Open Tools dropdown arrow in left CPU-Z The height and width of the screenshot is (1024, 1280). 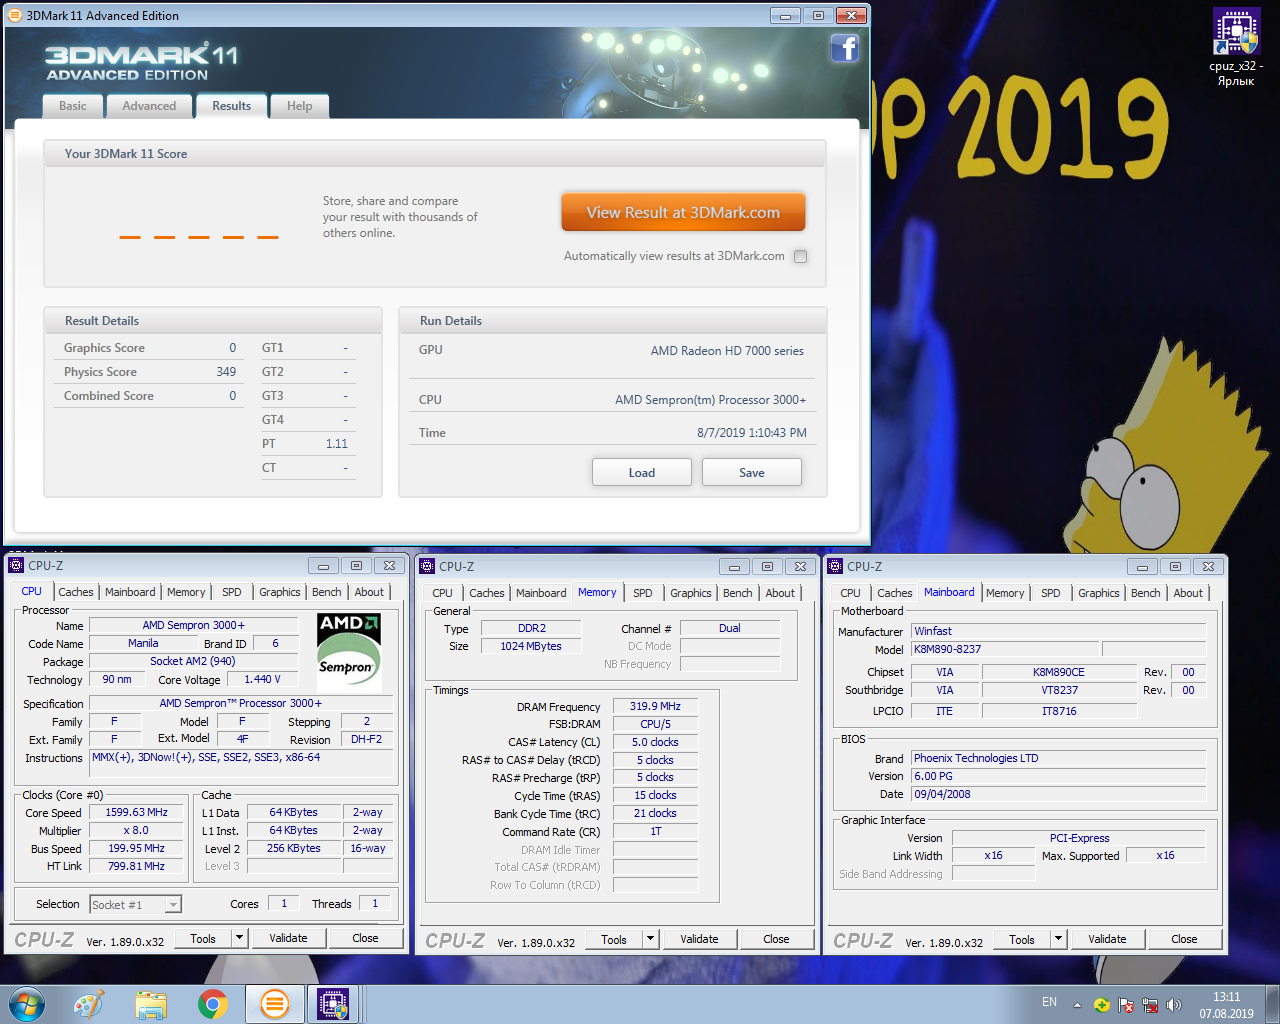(x=239, y=938)
